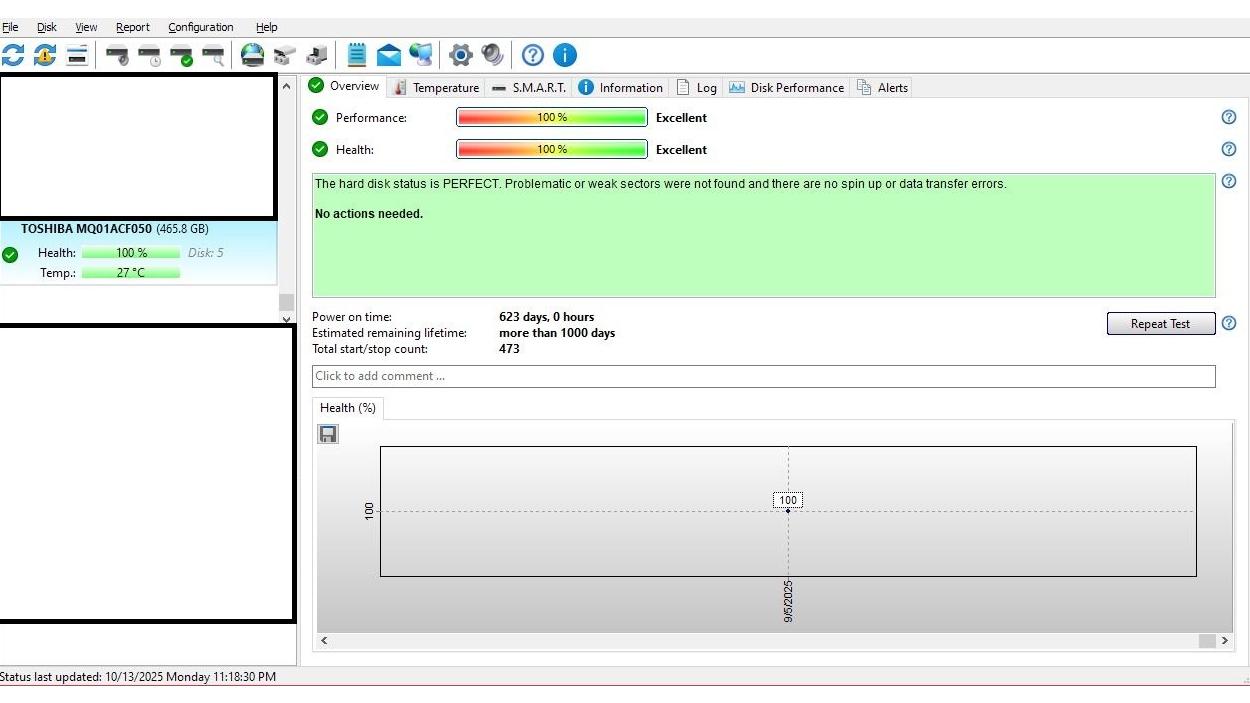Click the Refresh toolbar icon
1250x703 pixels.
coord(13,55)
